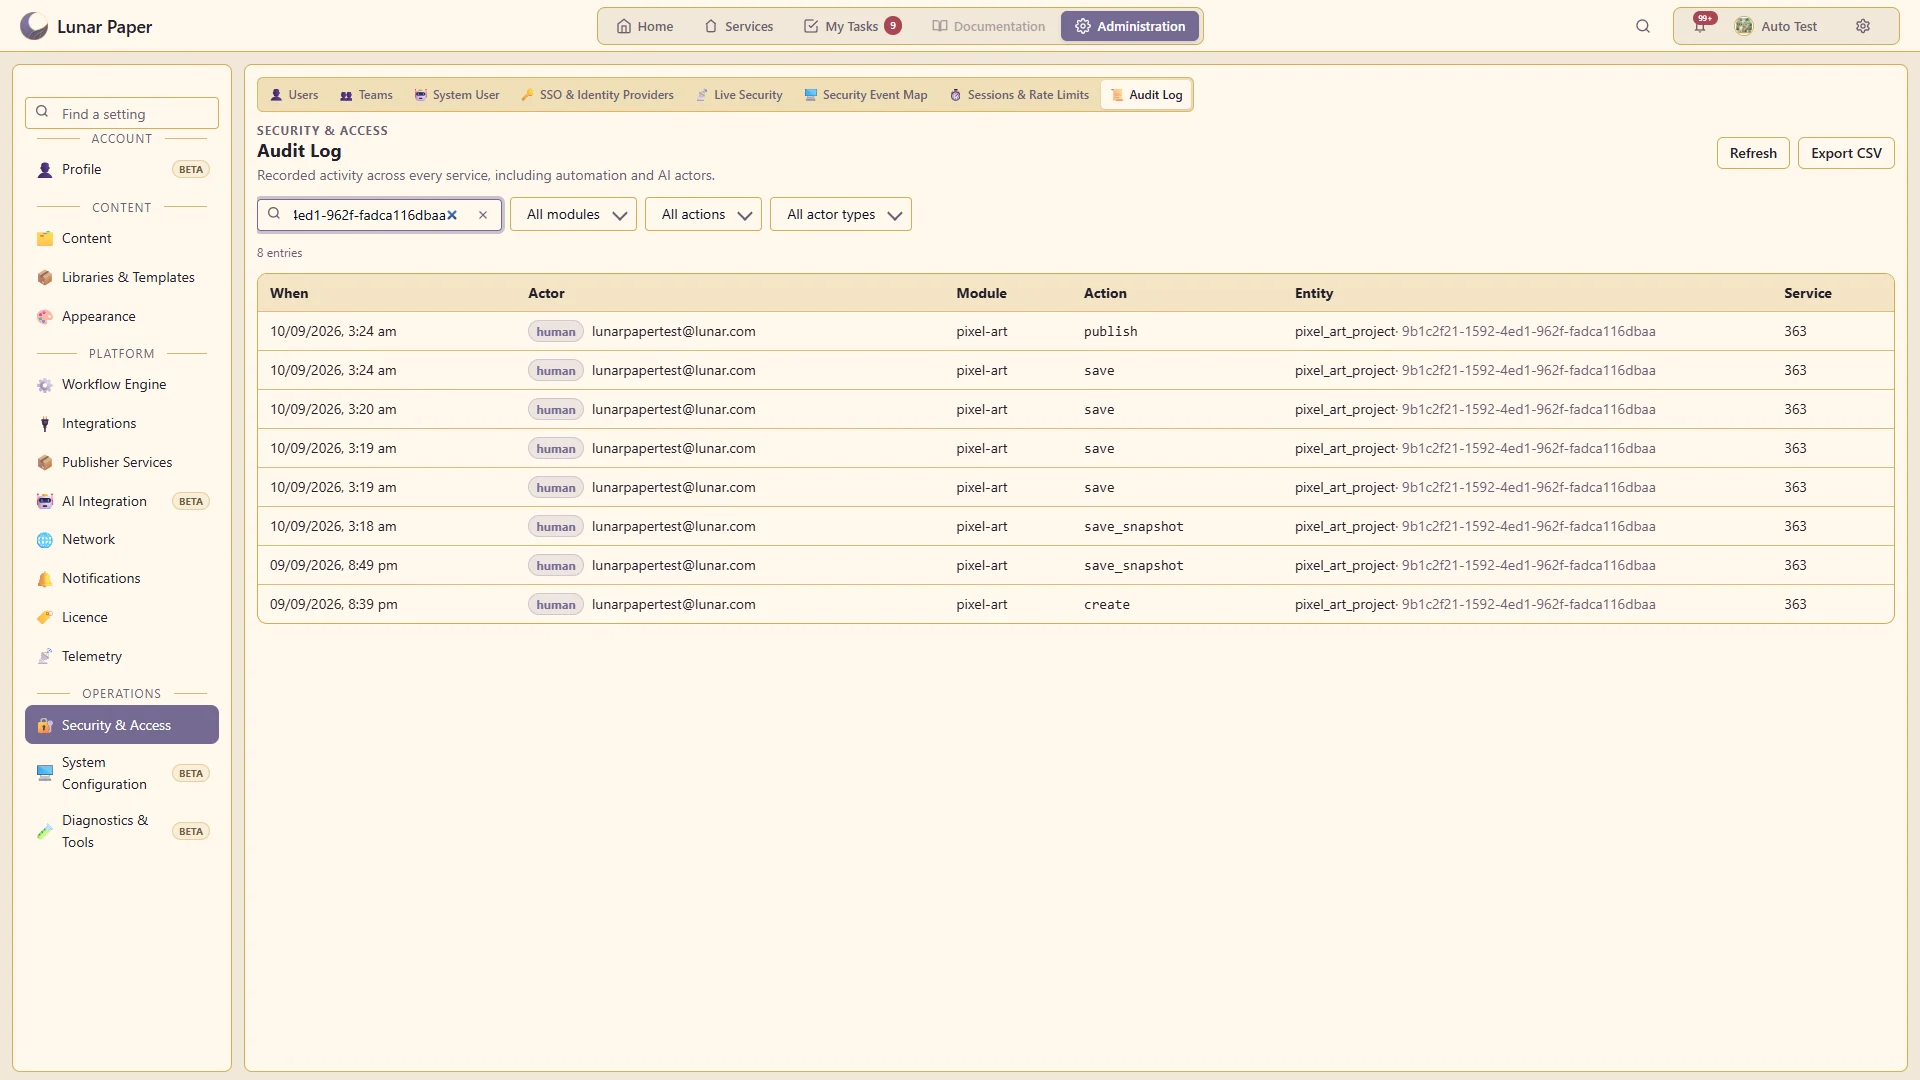Click the Network globe icon
This screenshot has height=1080, width=1920.
[x=45, y=540]
